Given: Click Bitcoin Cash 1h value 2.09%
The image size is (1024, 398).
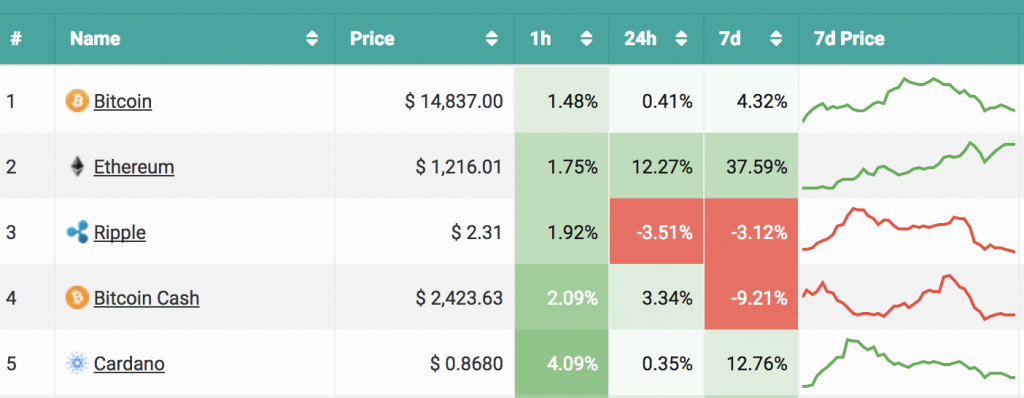Looking at the screenshot, I should (x=572, y=298).
